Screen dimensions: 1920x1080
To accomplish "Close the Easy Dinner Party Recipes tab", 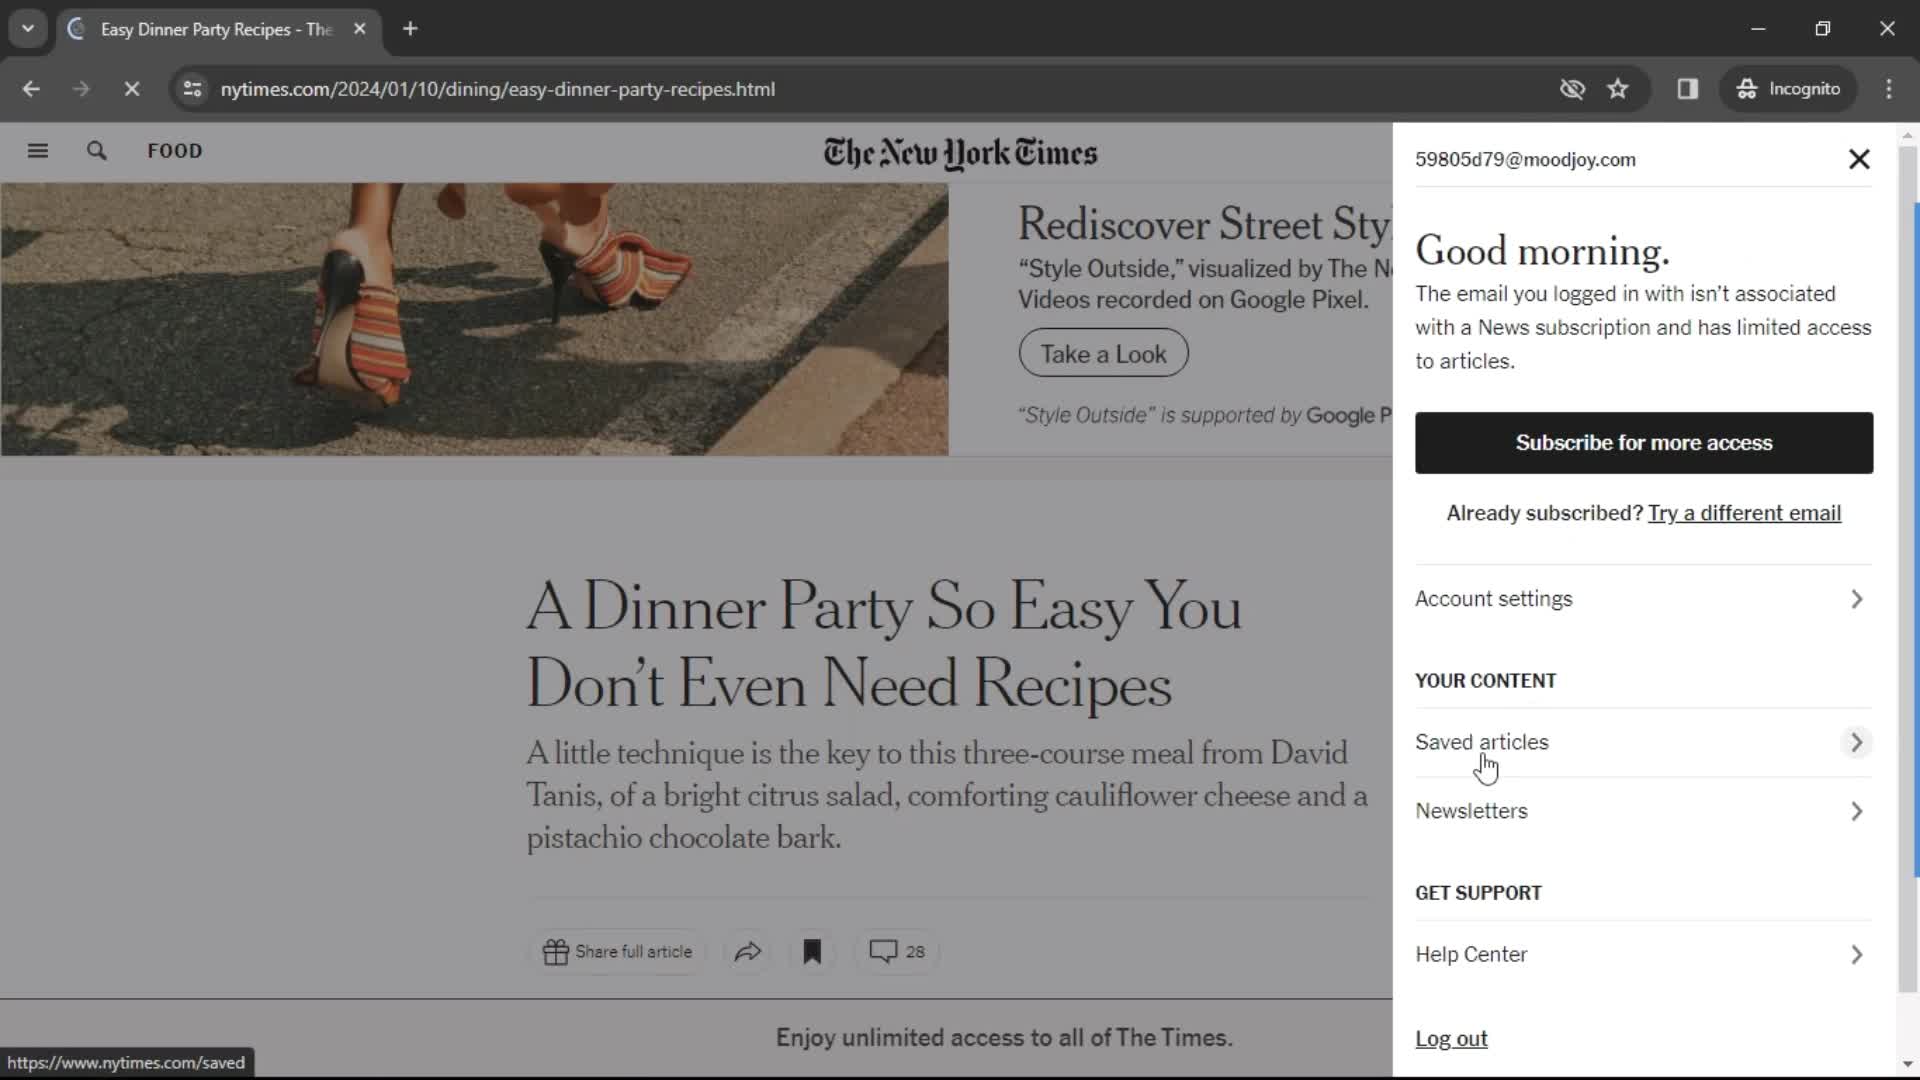I will [x=360, y=29].
